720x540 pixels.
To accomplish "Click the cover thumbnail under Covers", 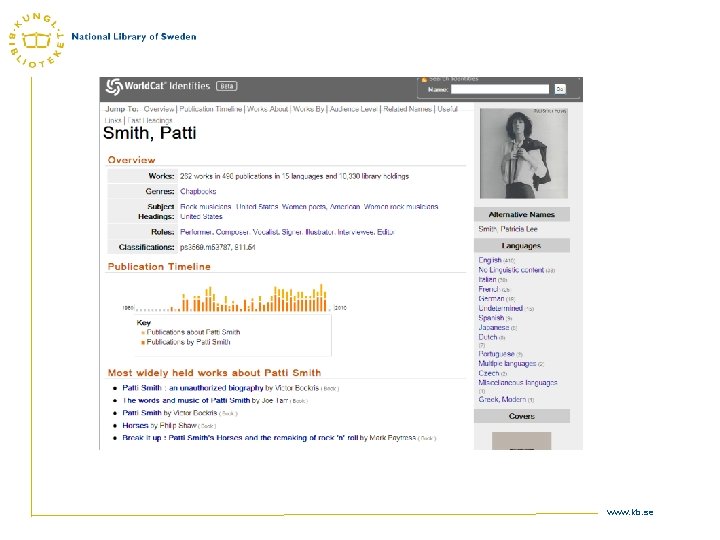I will point(521,441).
